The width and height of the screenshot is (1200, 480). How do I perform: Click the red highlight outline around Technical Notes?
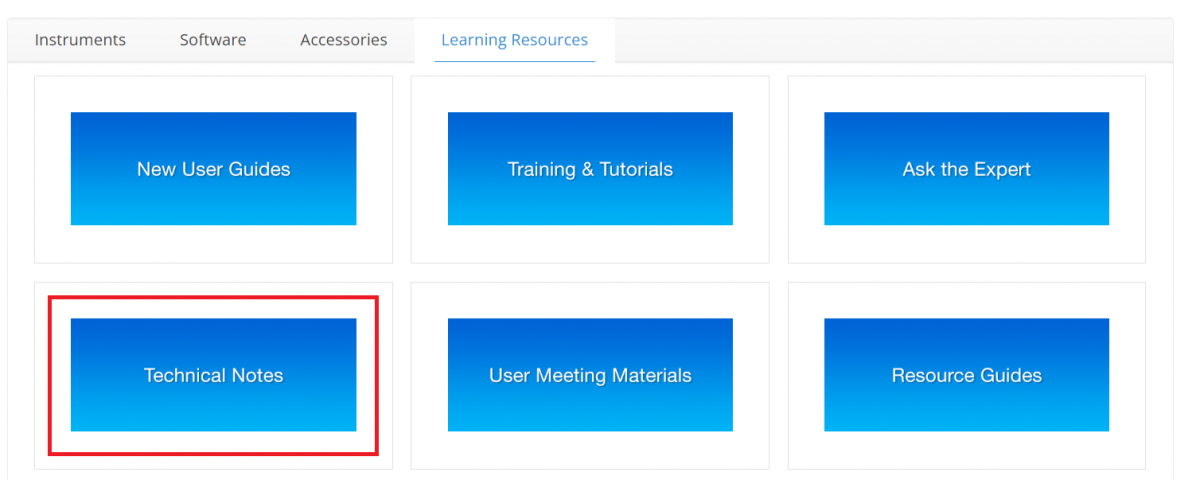pos(50,375)
